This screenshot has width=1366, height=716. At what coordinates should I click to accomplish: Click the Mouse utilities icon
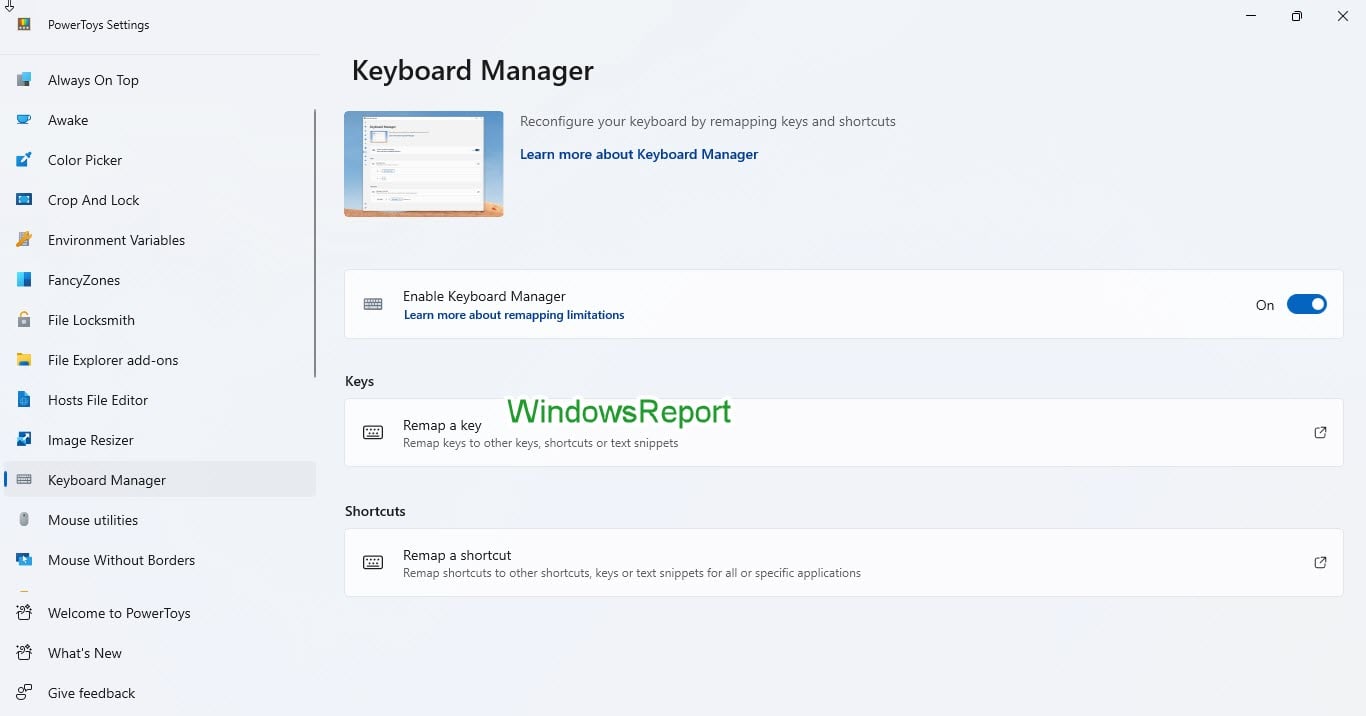[24, 520]
